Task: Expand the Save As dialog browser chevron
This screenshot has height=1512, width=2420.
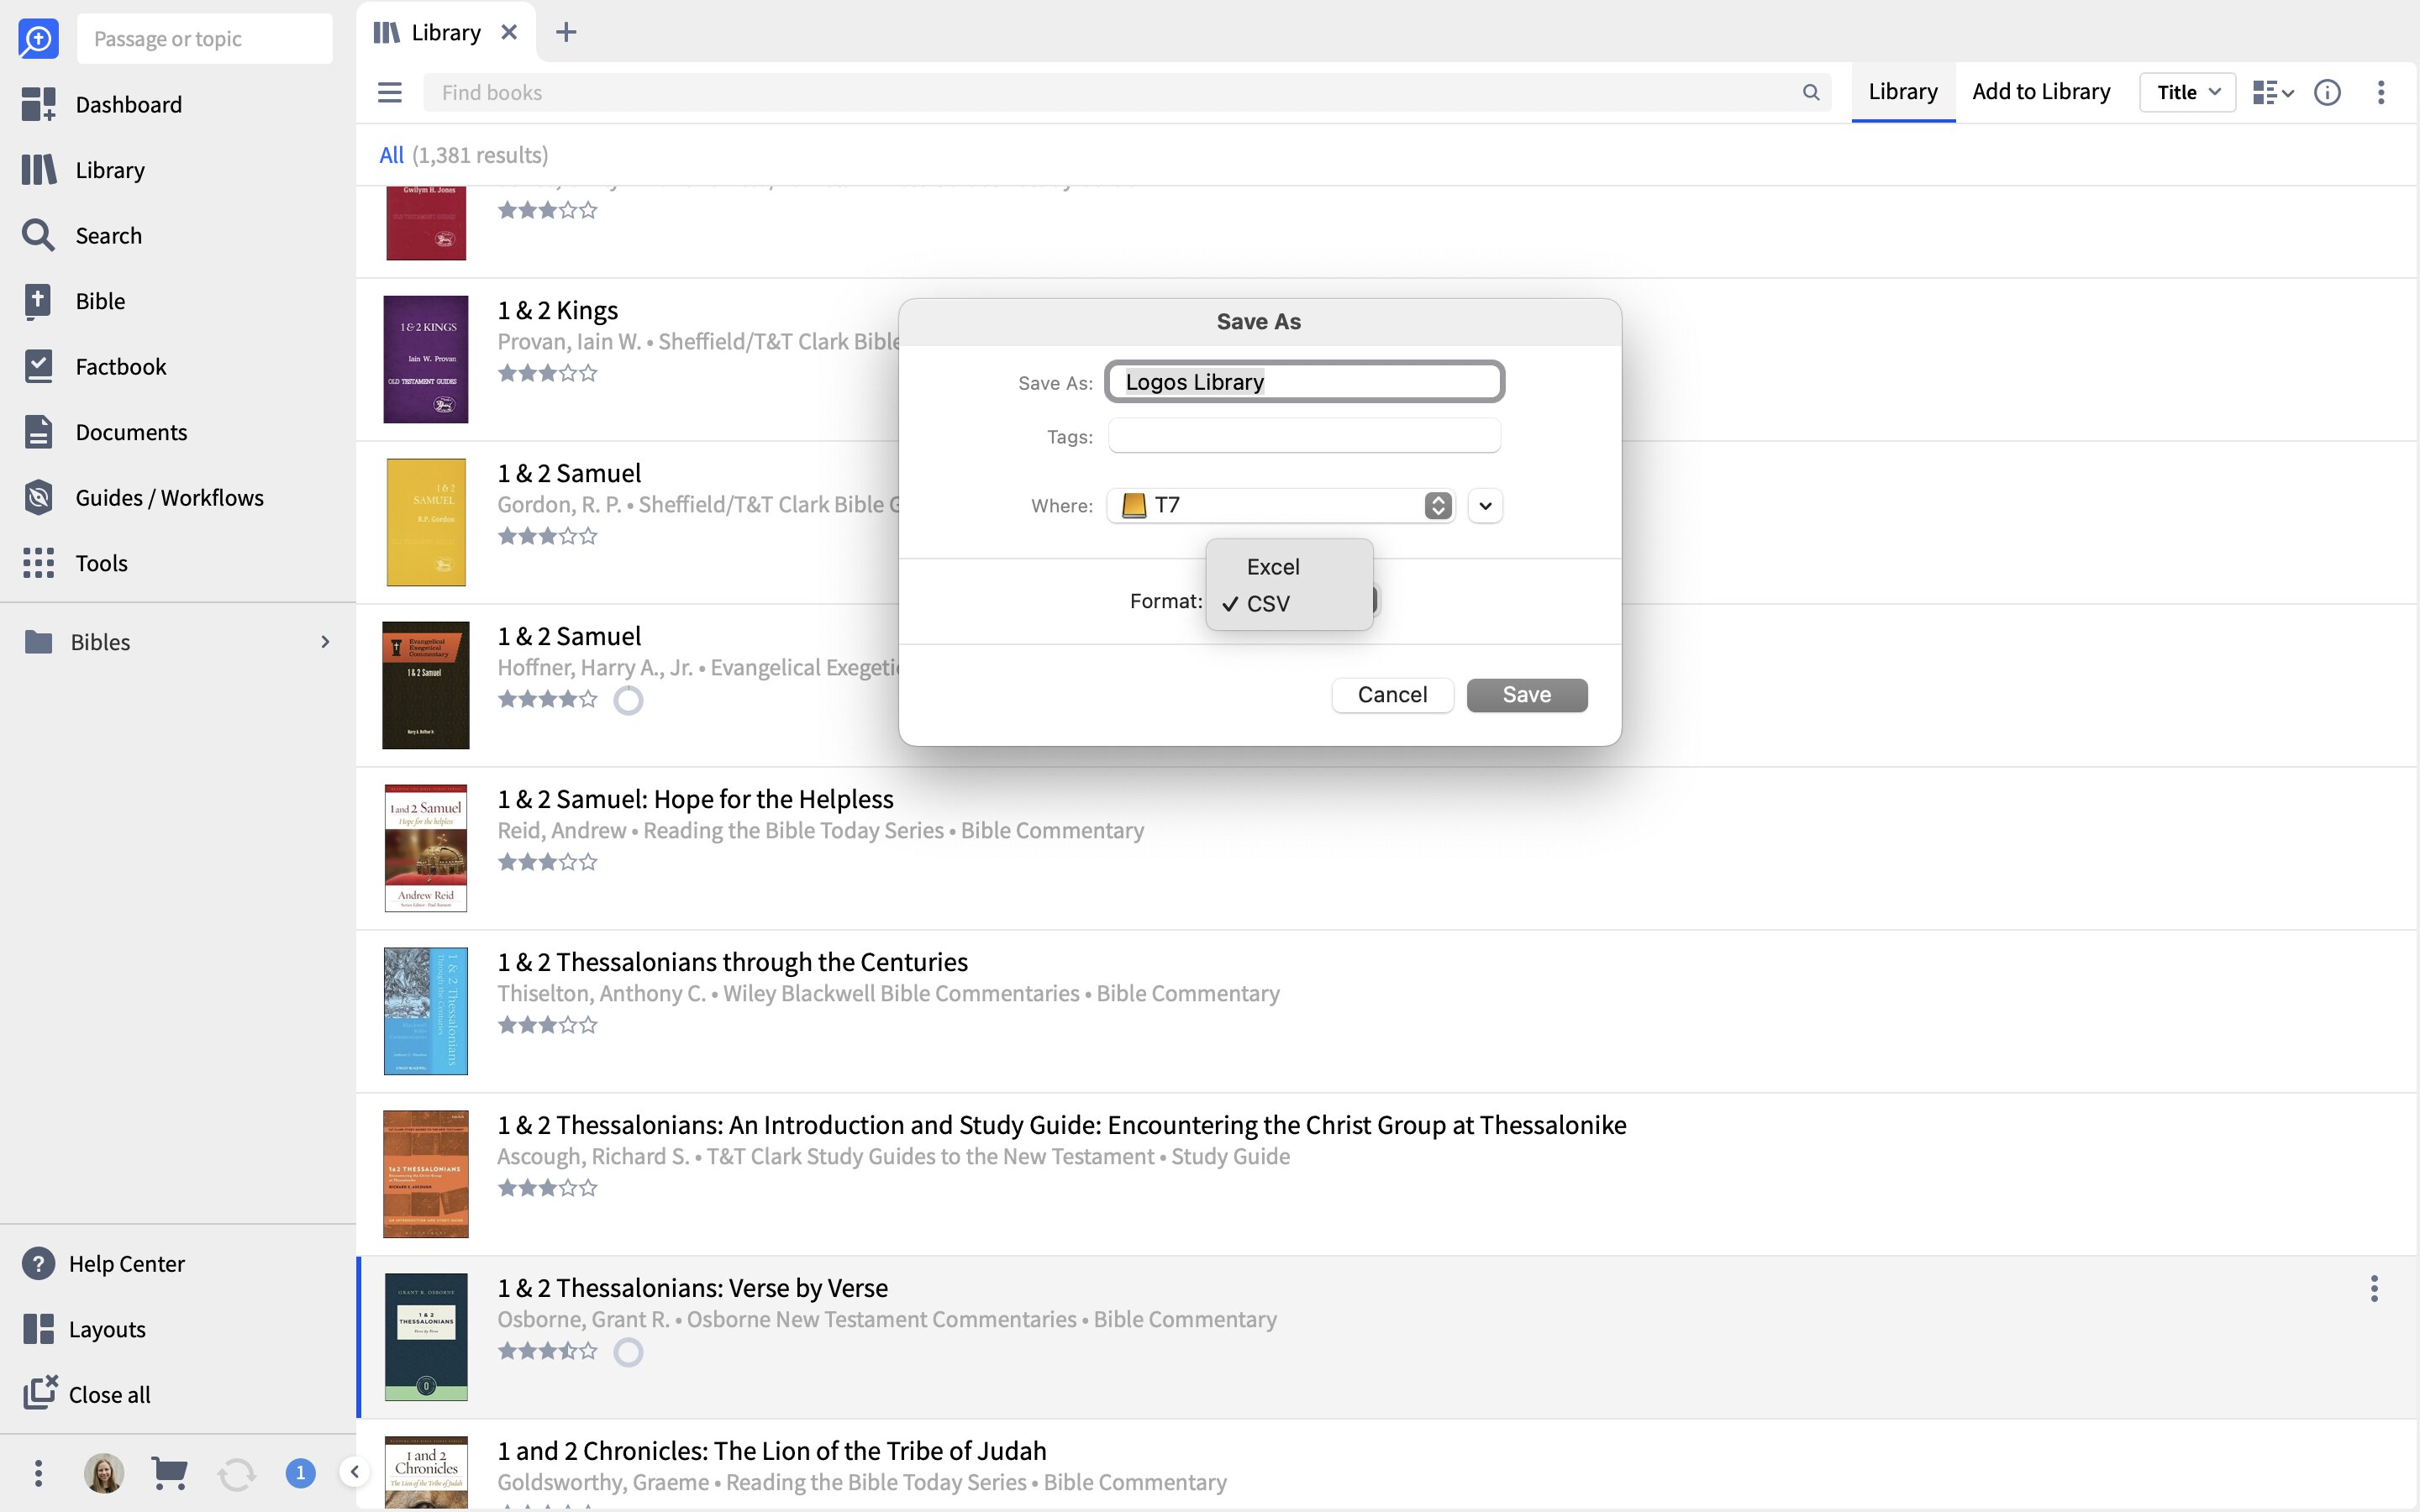Action: coord(1485,505)
